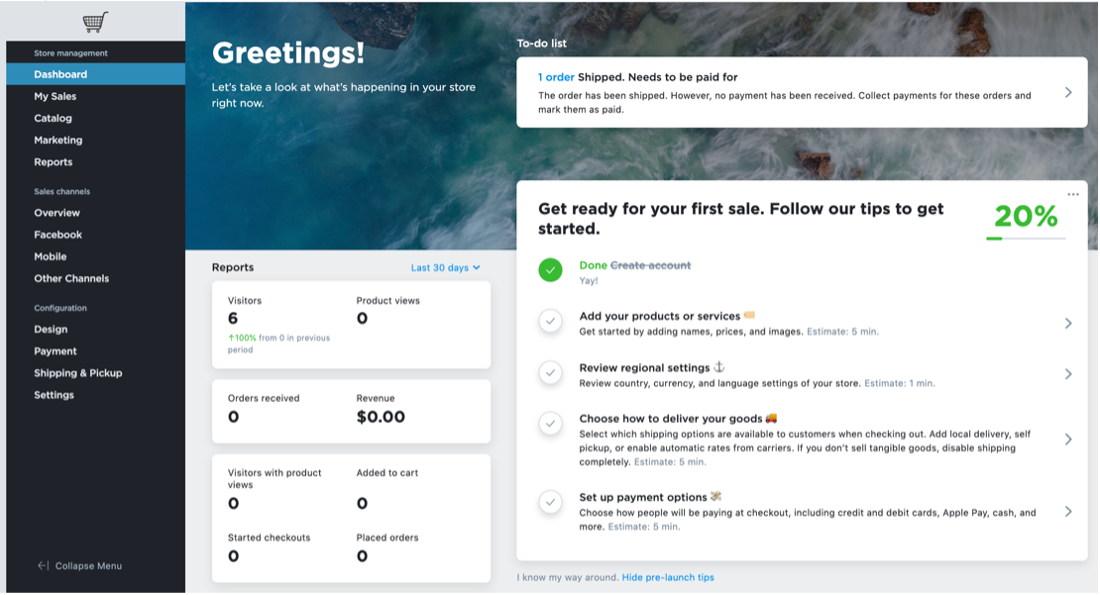Check the Review regional settings circle
The image size is (1100, 595).
pos(550,373)
